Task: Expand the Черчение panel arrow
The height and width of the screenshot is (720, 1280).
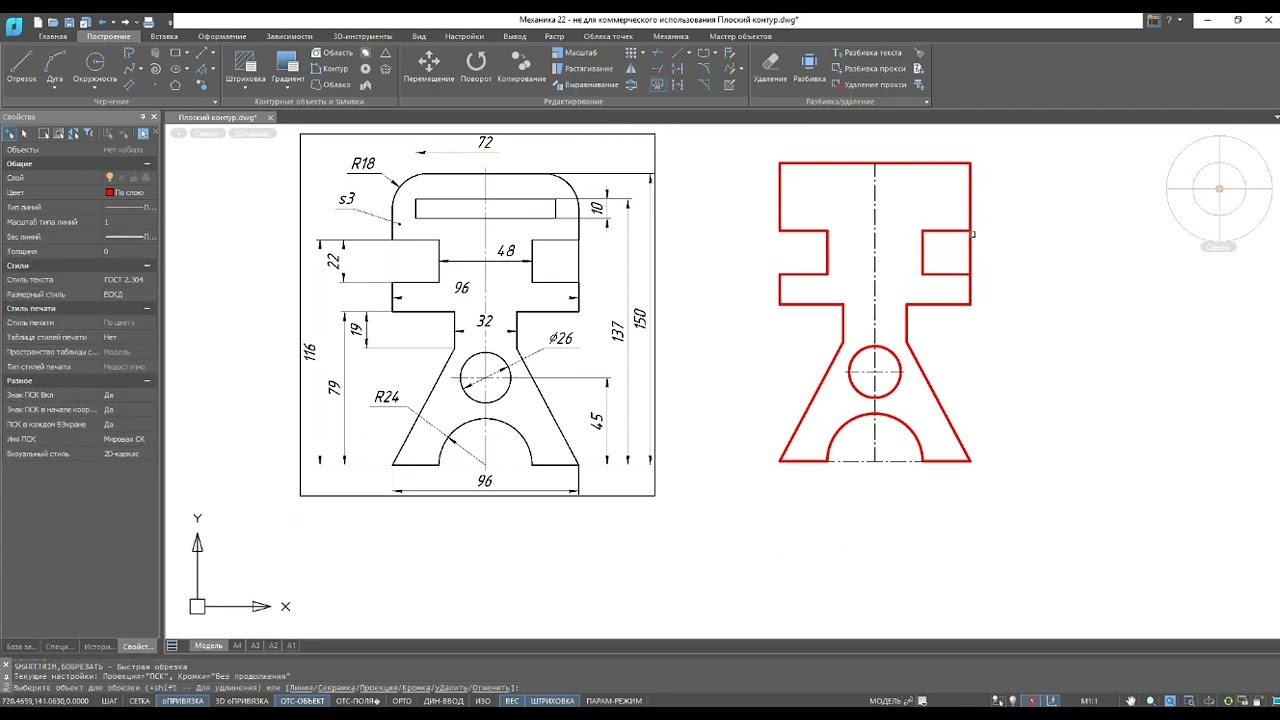Action: click(x=215, y=102)
